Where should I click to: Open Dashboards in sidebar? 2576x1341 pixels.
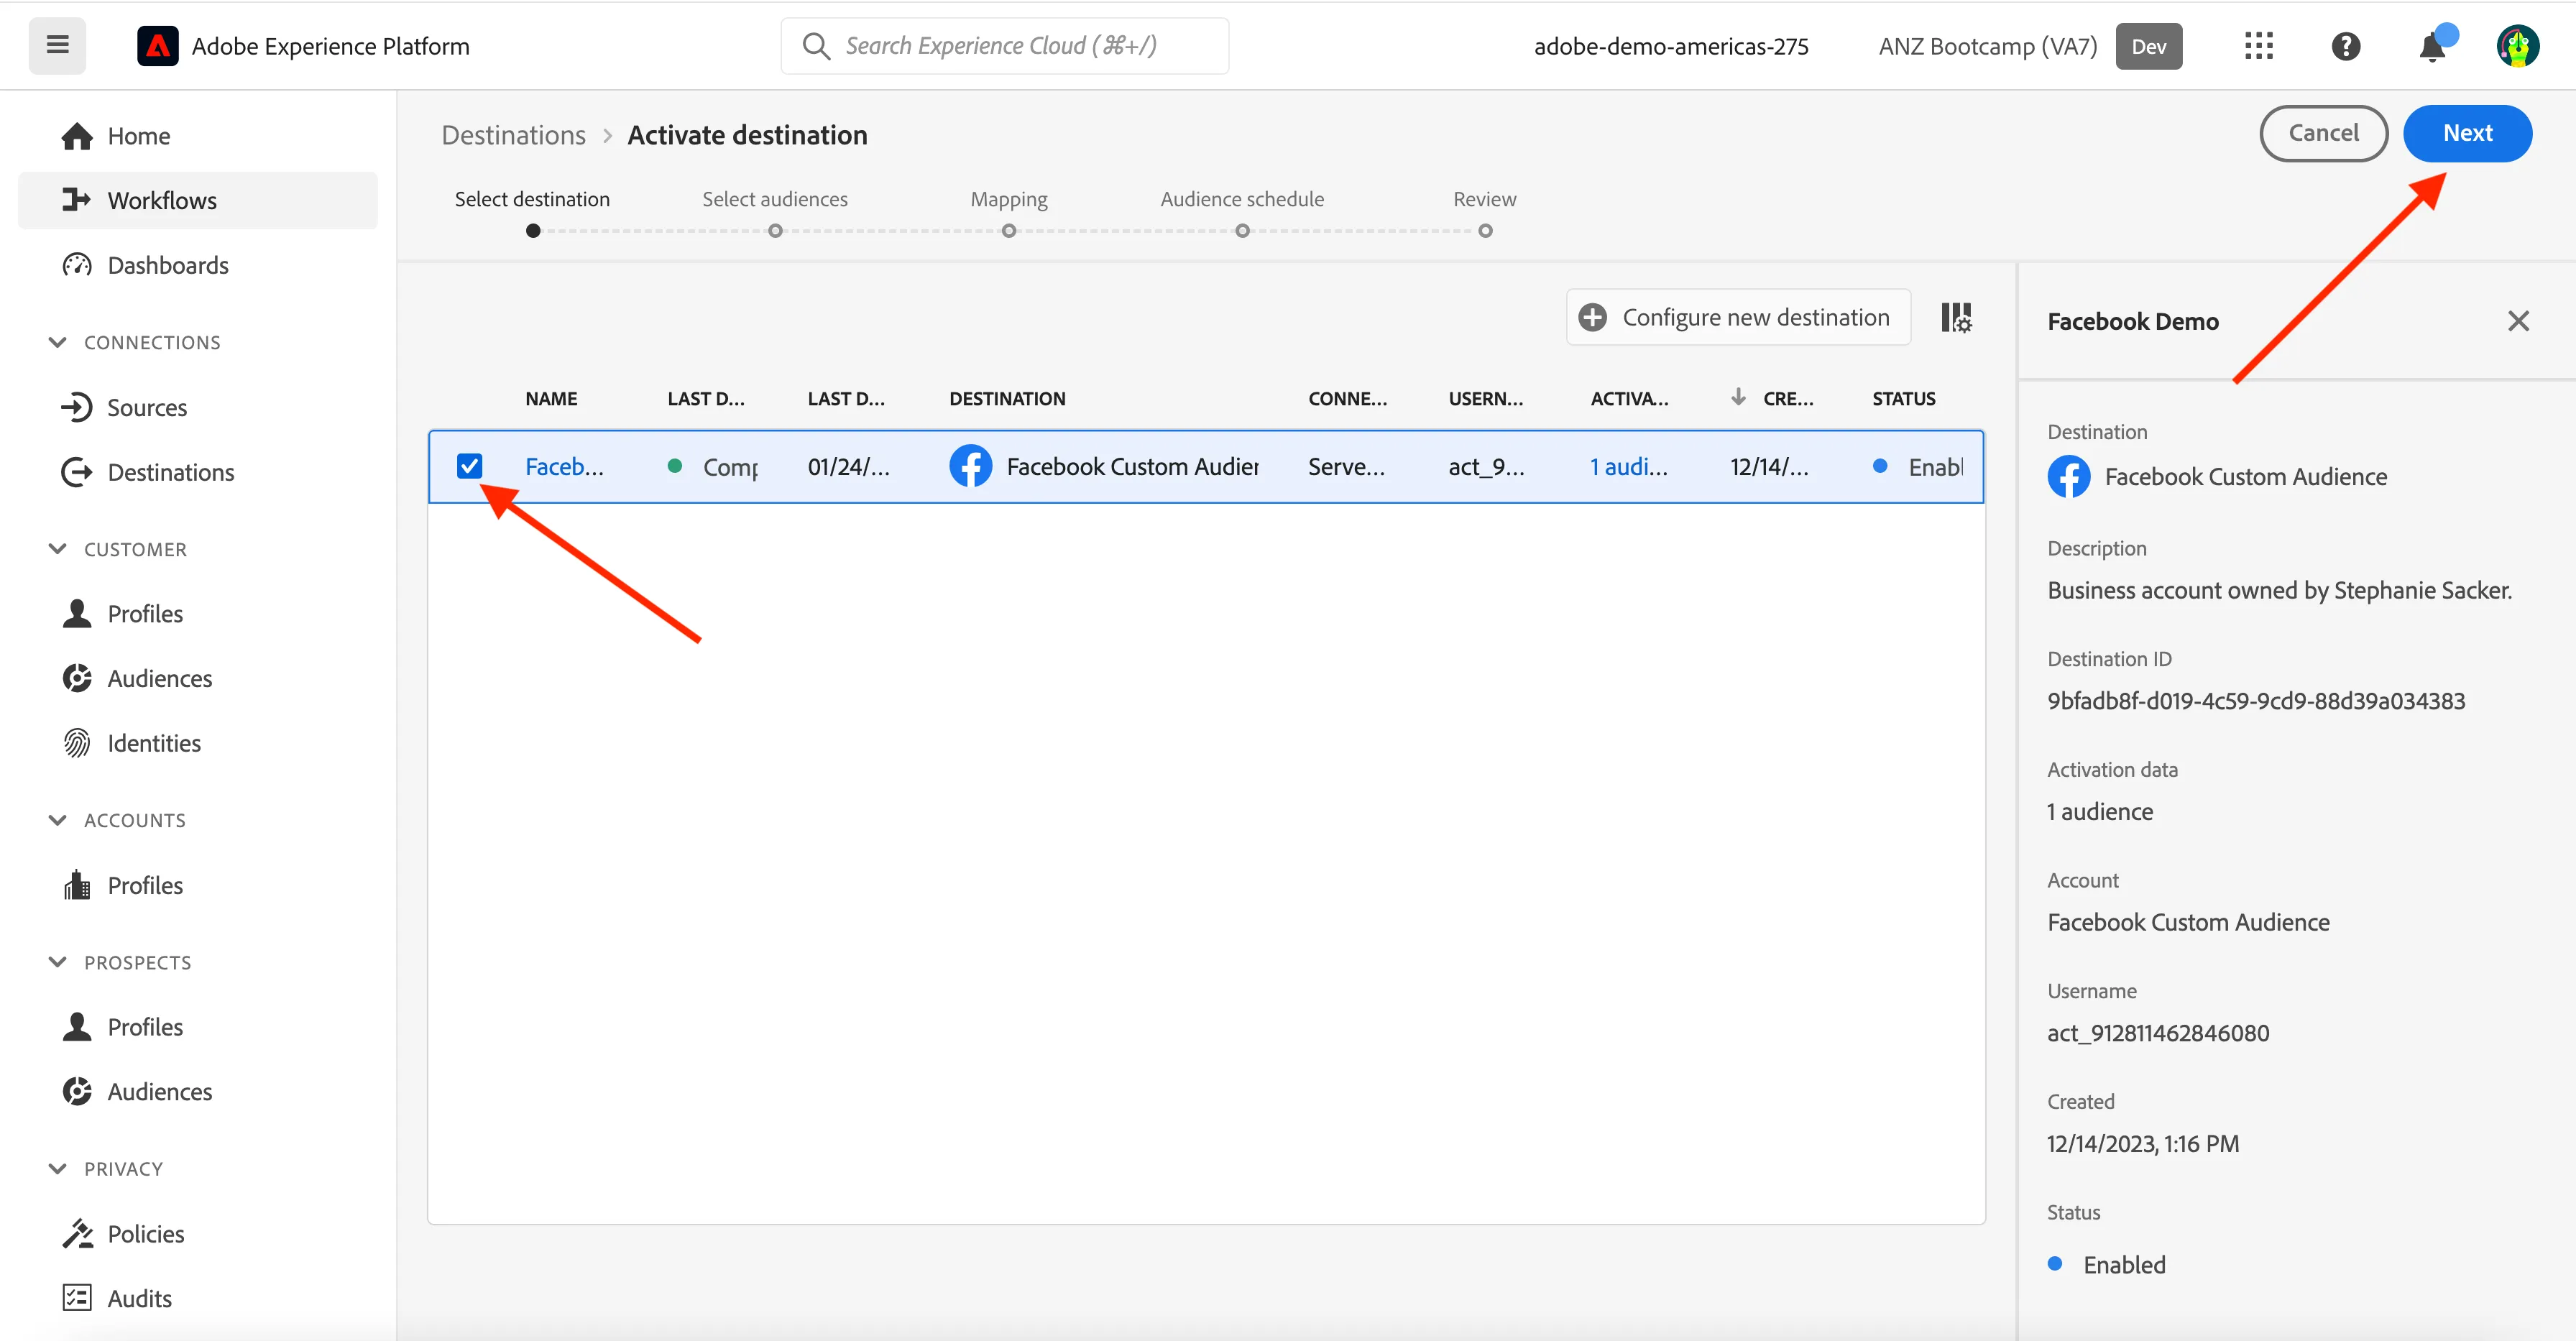click(x=198, y=265)
